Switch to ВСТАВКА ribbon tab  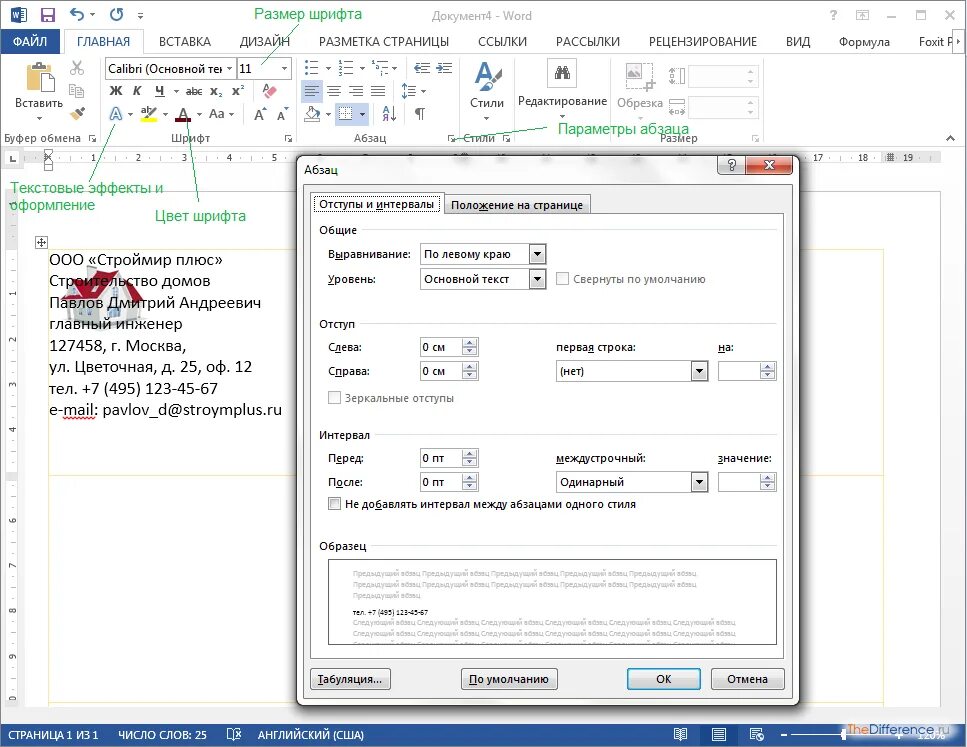[x=184, y=41]
